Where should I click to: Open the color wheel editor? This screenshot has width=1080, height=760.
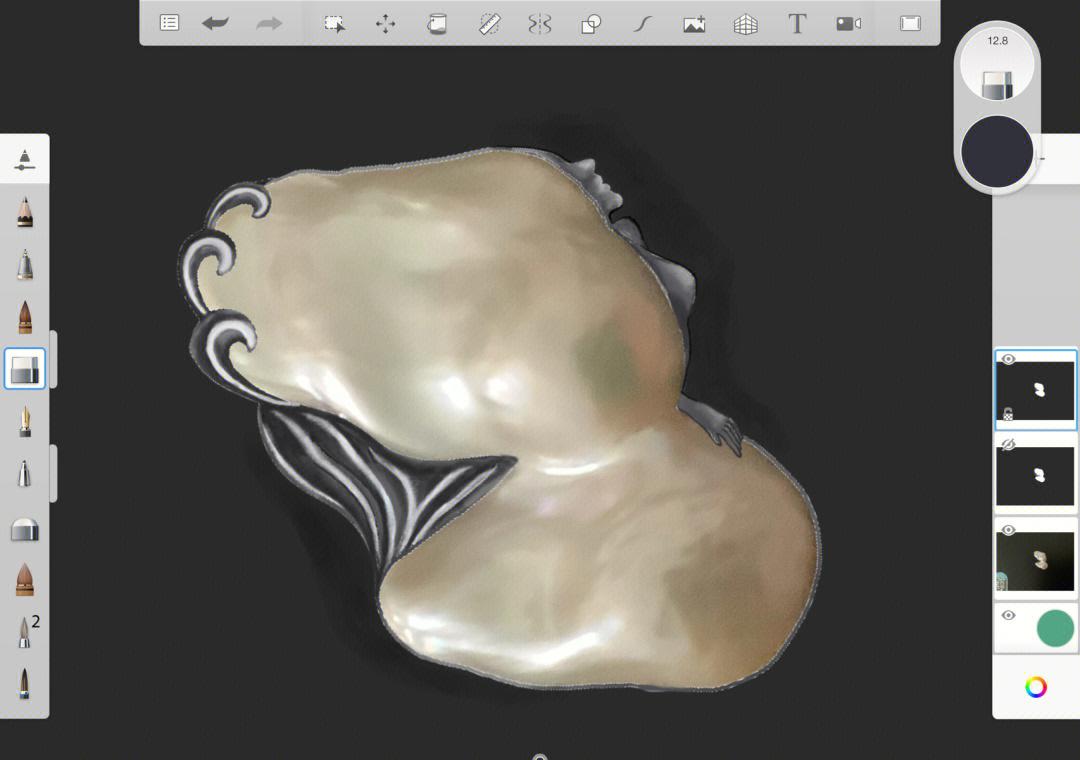[1036, 687]
